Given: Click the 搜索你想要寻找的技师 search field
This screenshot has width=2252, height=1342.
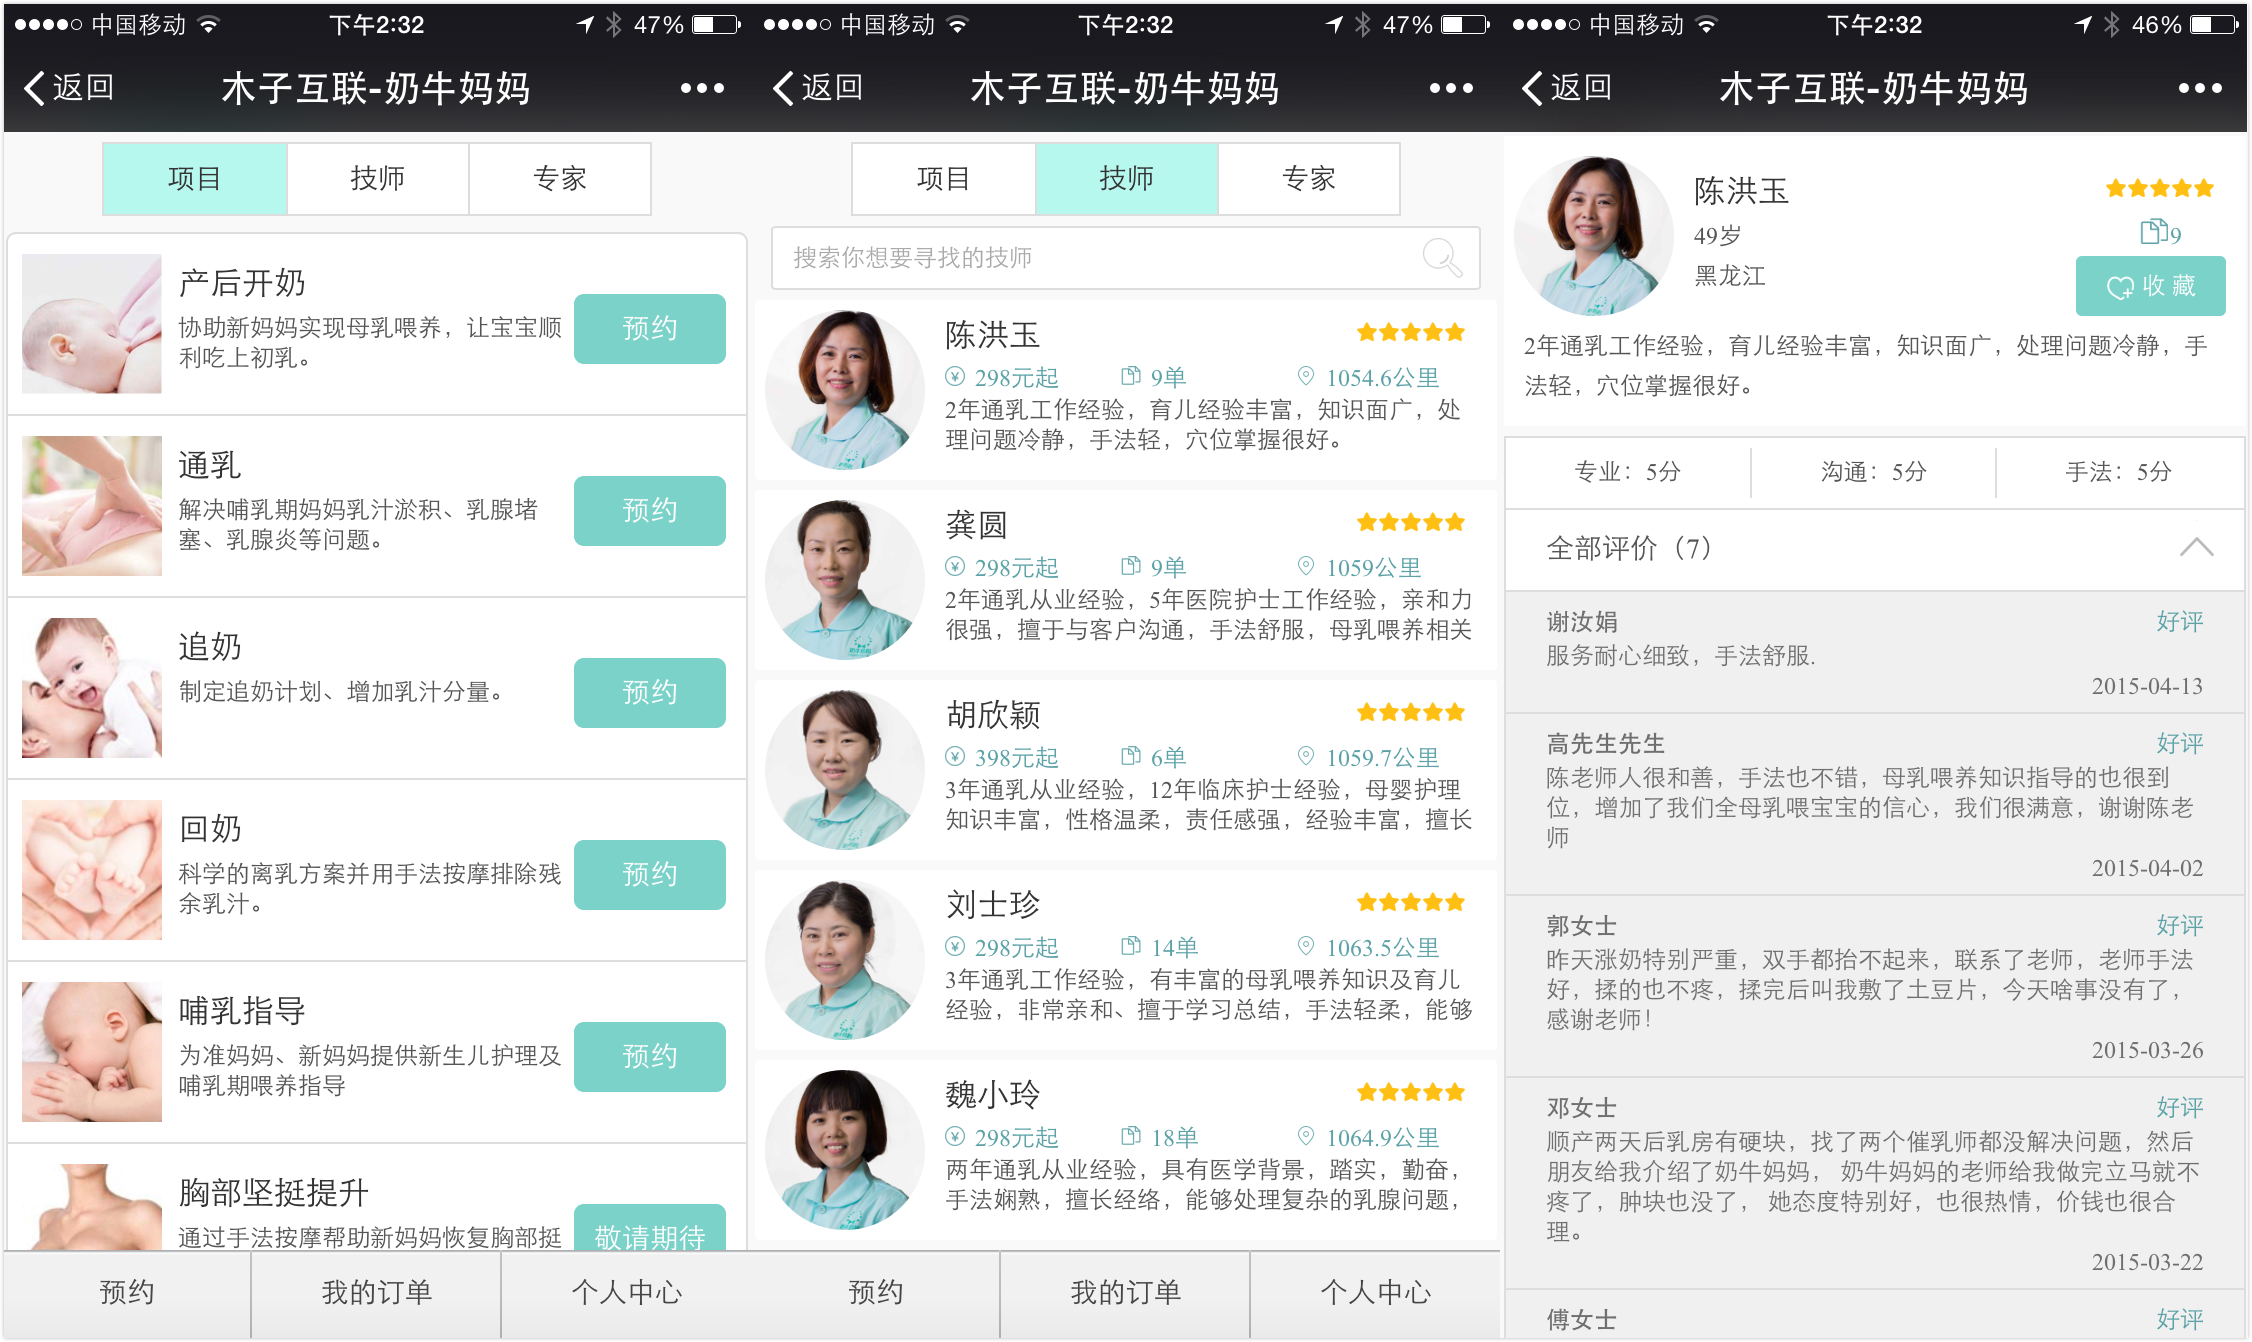Looking at the screenshot, I should coord(1100,258).
